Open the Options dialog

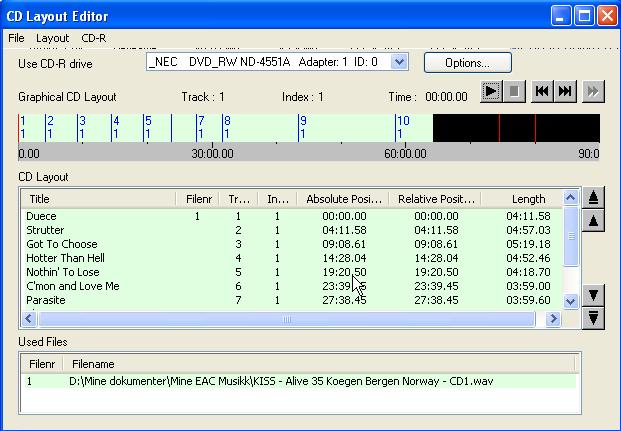[x=468, y=63]
